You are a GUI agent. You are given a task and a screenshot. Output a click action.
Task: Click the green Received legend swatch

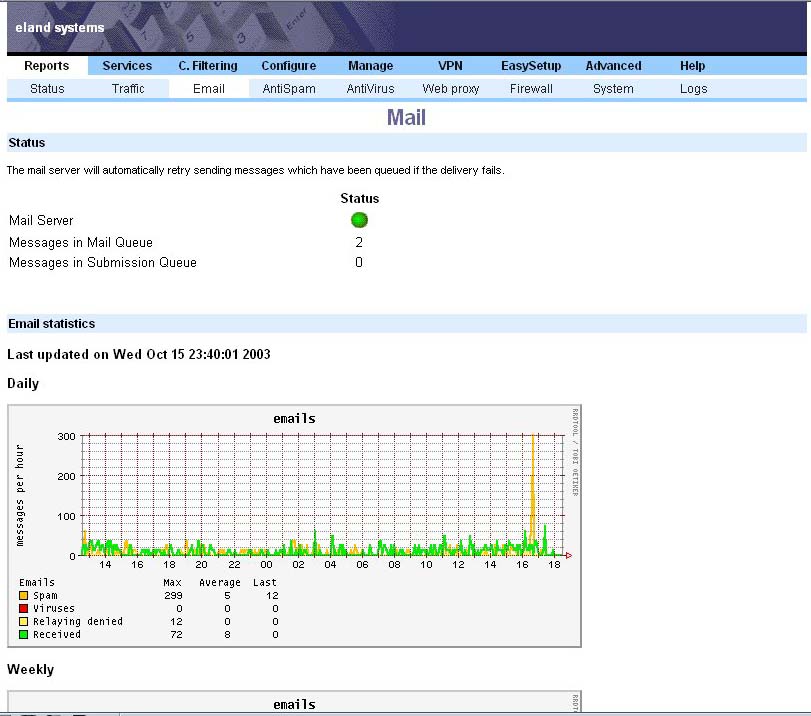pos(23,634)
